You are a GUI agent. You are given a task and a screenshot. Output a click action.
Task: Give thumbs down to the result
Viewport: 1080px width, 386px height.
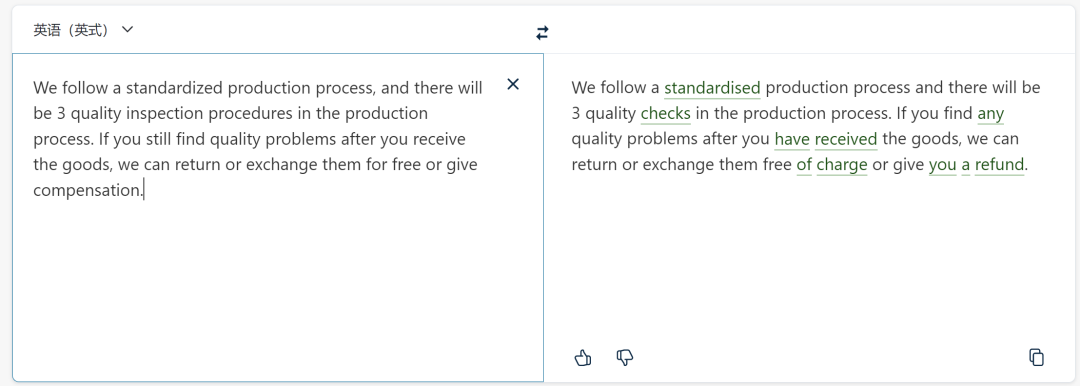click(625, 357)
